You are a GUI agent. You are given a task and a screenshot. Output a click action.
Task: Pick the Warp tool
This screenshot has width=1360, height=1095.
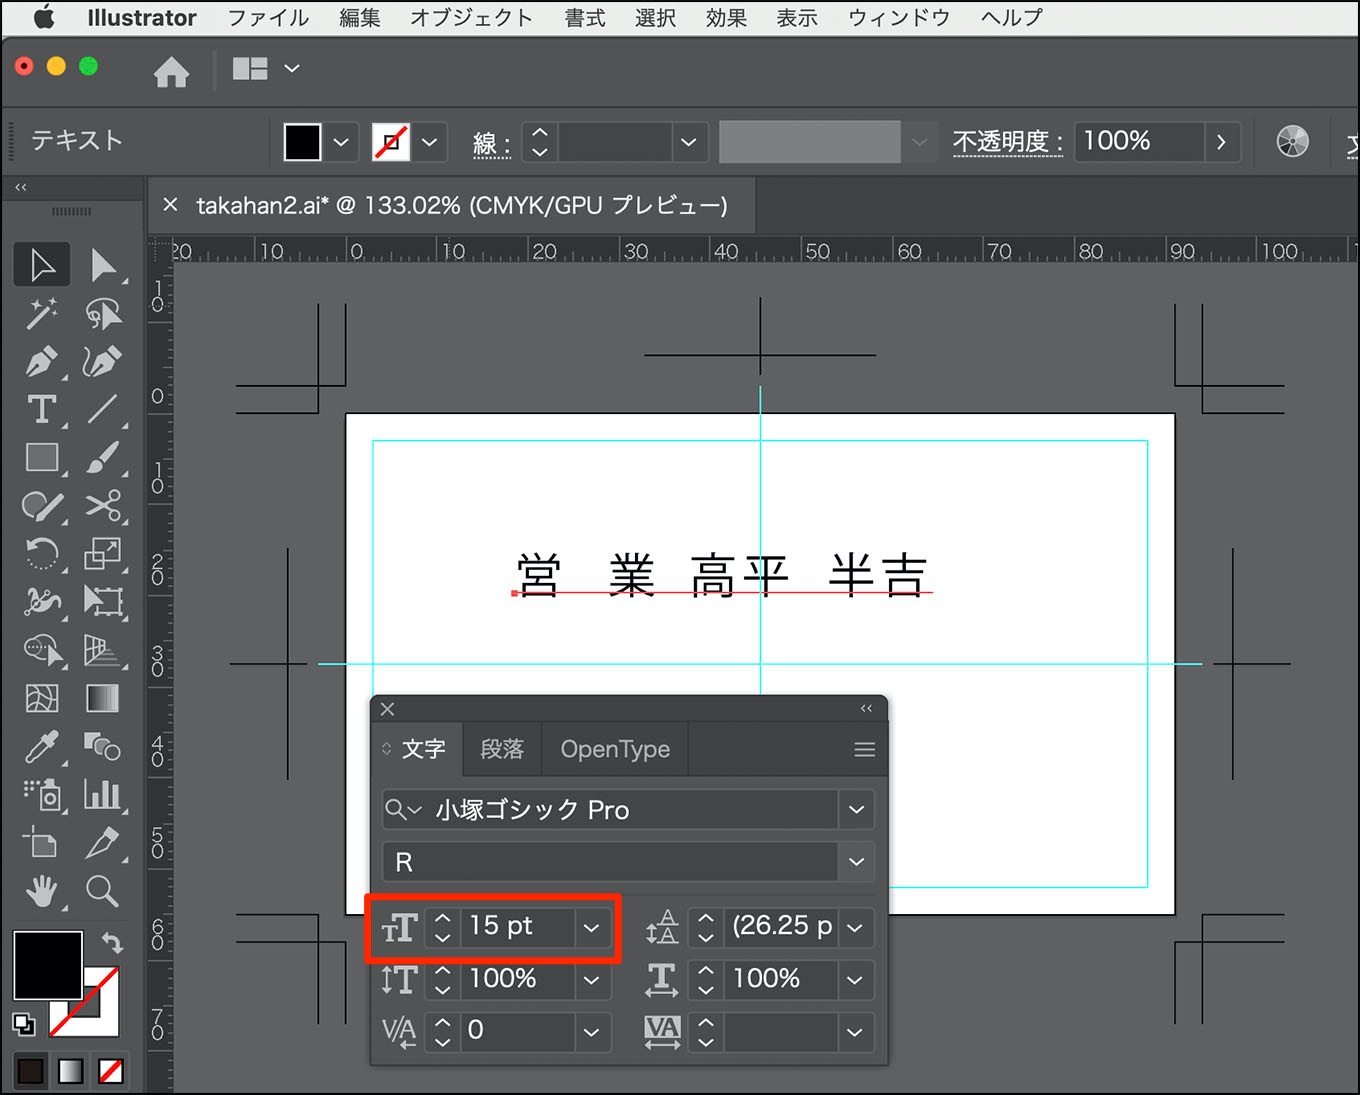42,601
